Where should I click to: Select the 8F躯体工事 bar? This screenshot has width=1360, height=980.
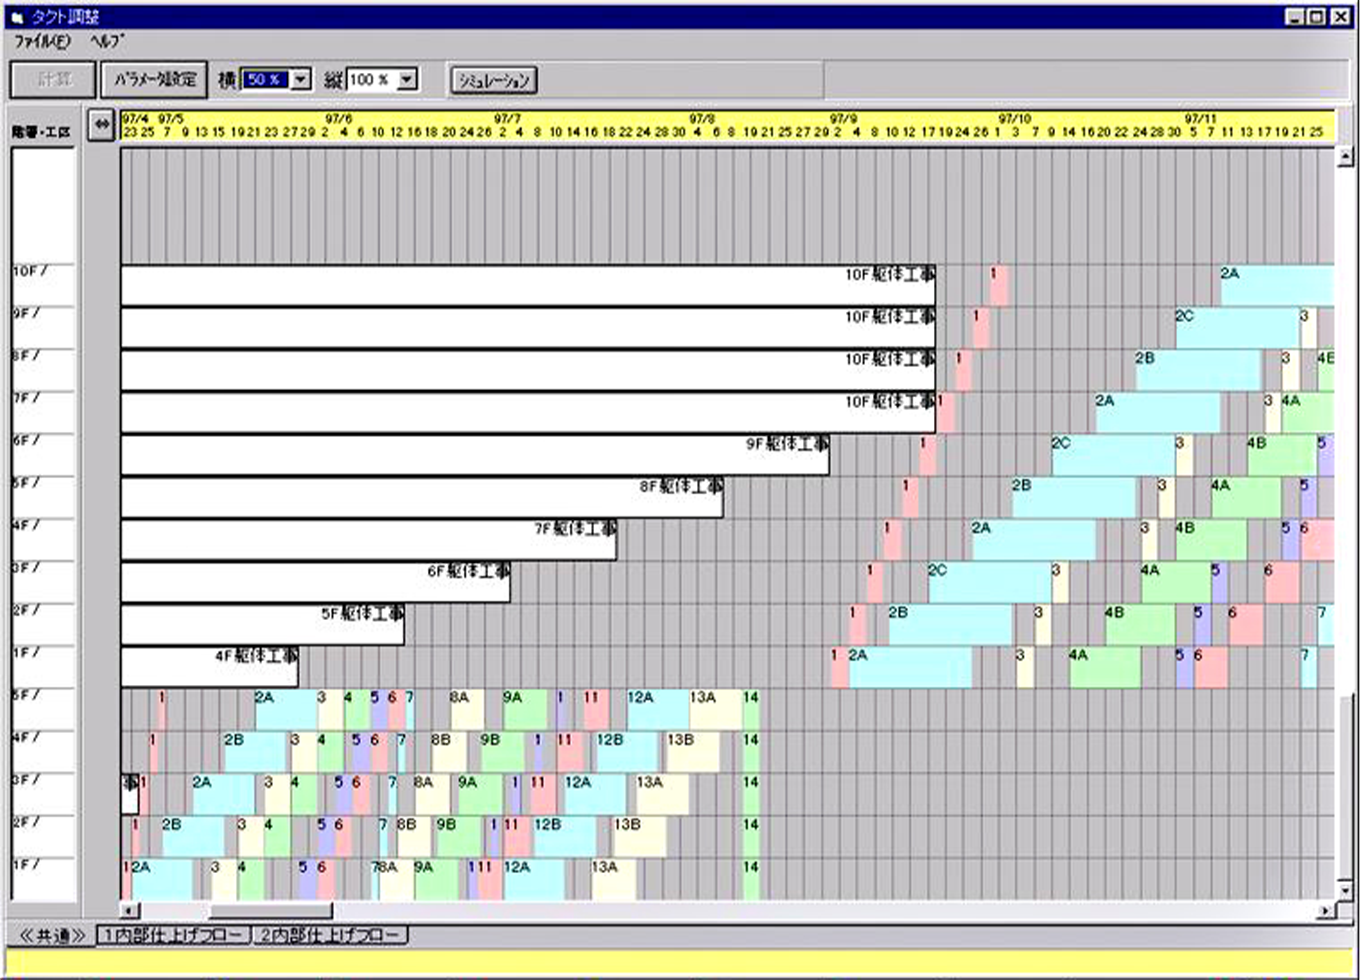pos(422,497)
